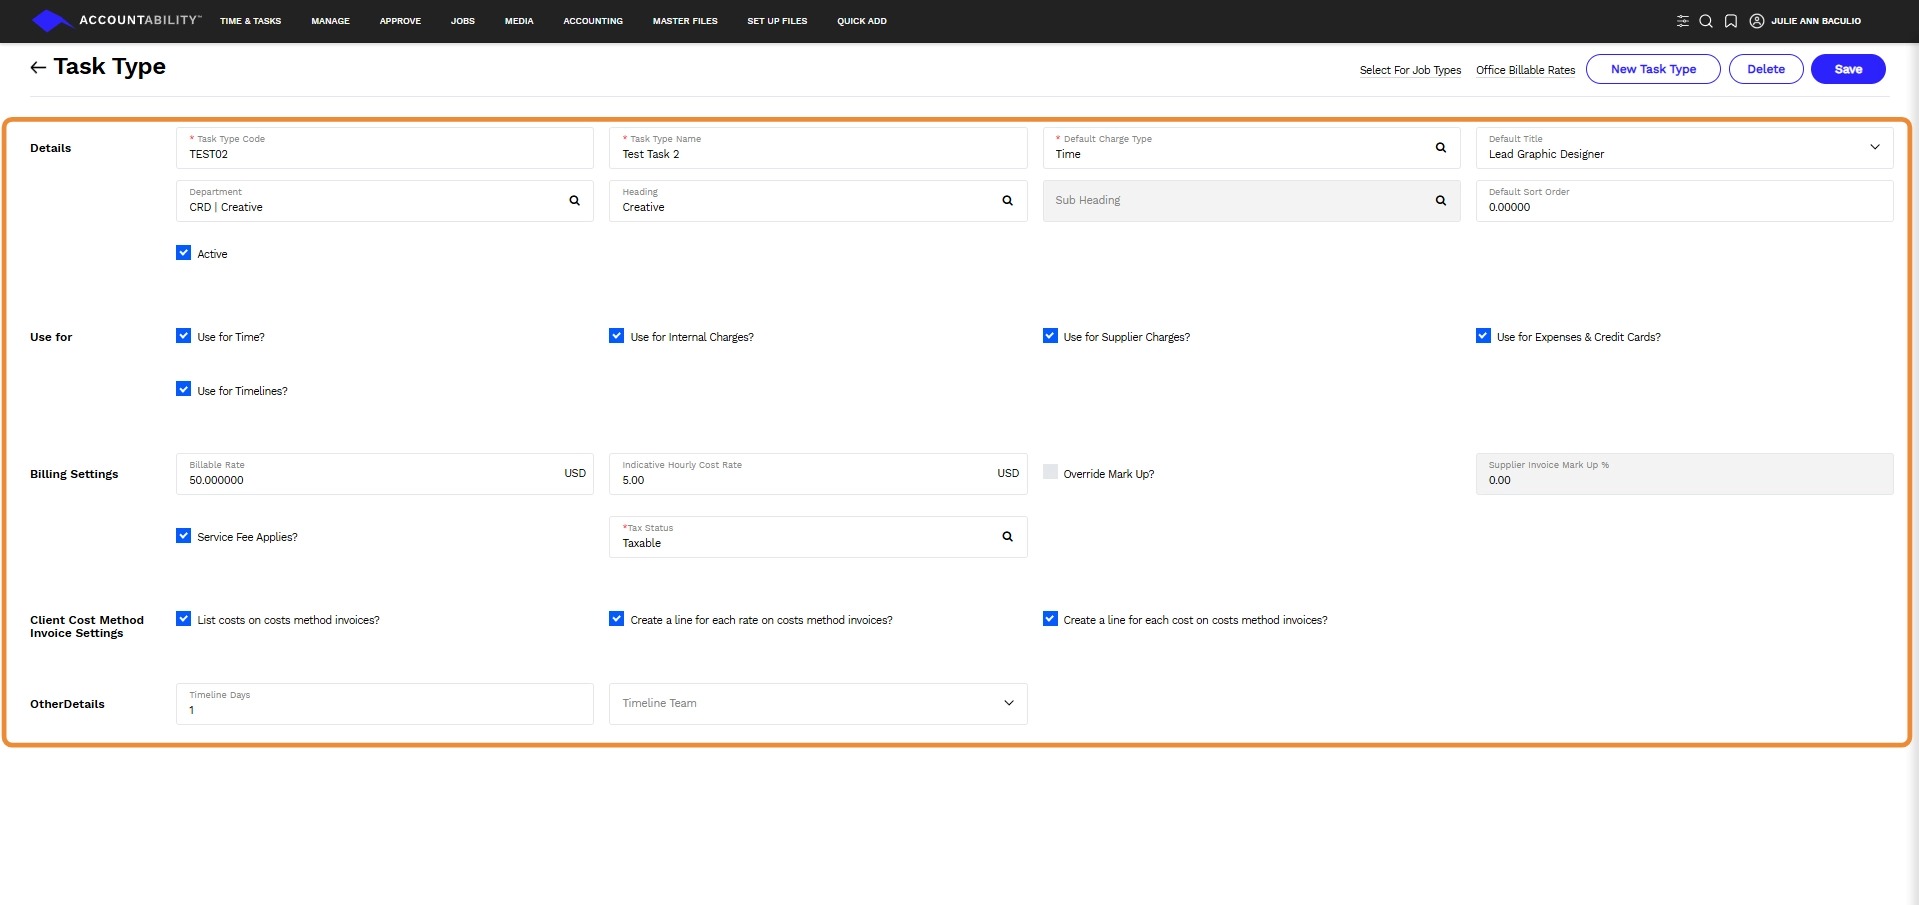Click the search magnifier in the top bar
This screenshot has width=1919, height=905.
tap(1706, 21)
